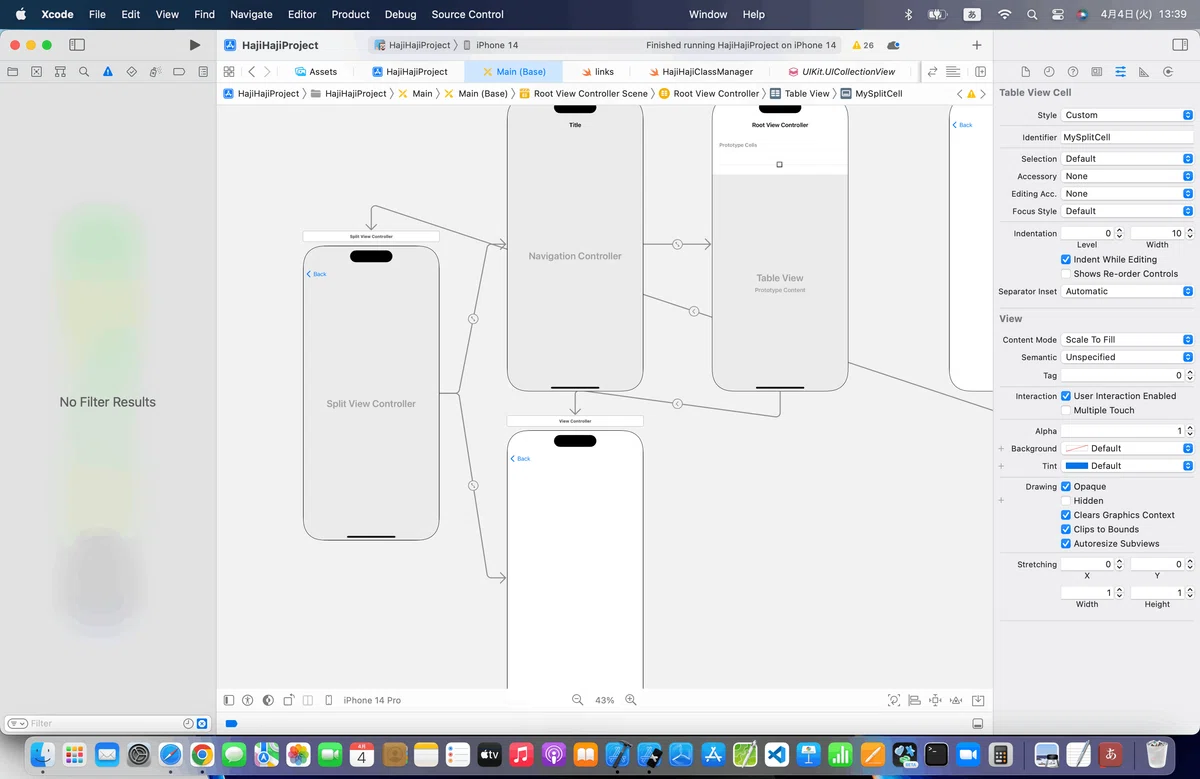The width and height of the screenshot is (1200, 779).
Task: Toggle the Opaque drawing checkbox
Action: point(1066,486)
